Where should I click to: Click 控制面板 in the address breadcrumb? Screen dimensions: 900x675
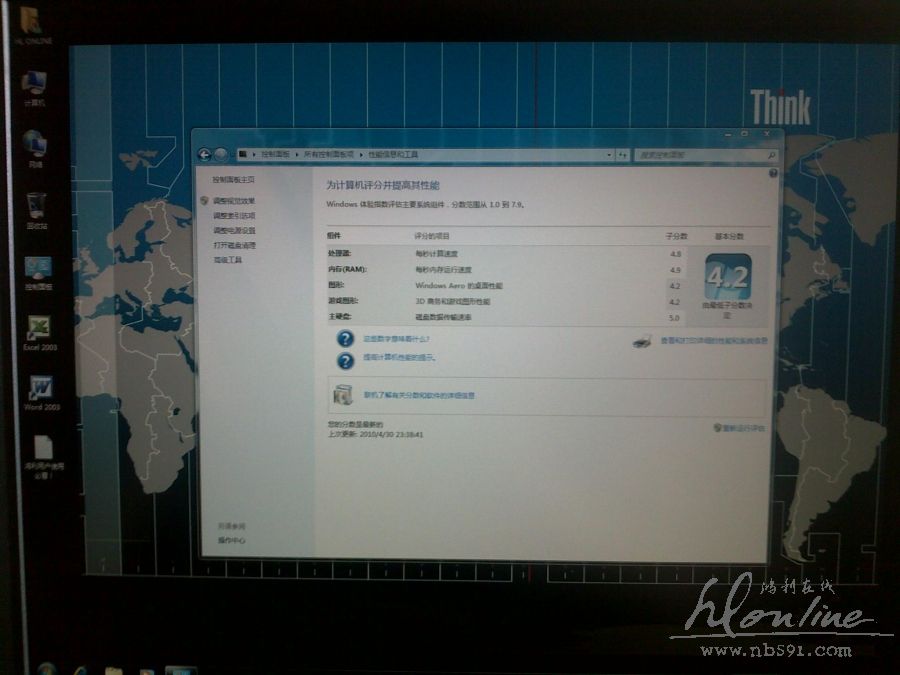(275, 155)
